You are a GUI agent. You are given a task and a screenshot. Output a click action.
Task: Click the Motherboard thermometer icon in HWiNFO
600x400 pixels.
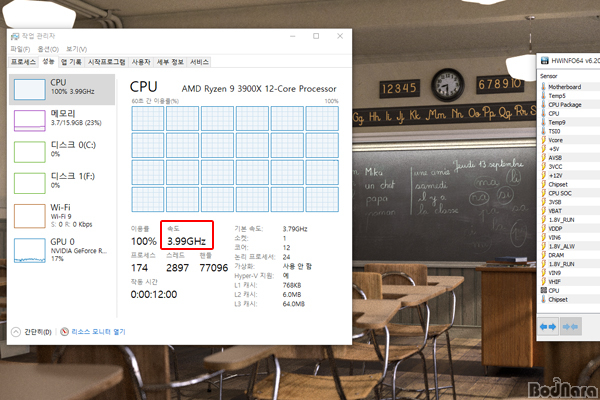[x=543, y=87]
